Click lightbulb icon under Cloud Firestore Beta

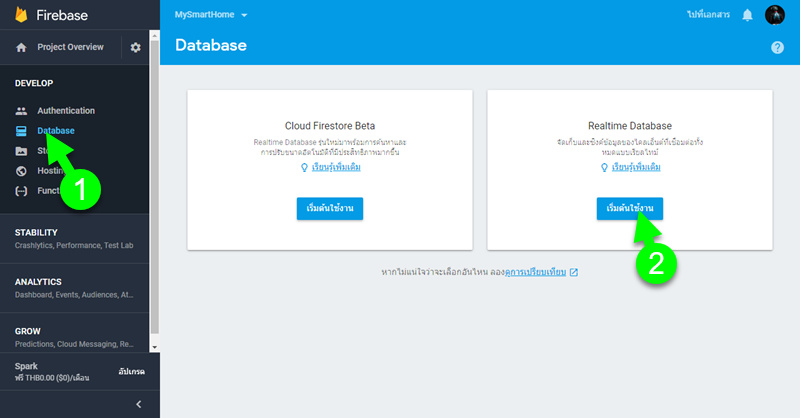click(304, 167)
